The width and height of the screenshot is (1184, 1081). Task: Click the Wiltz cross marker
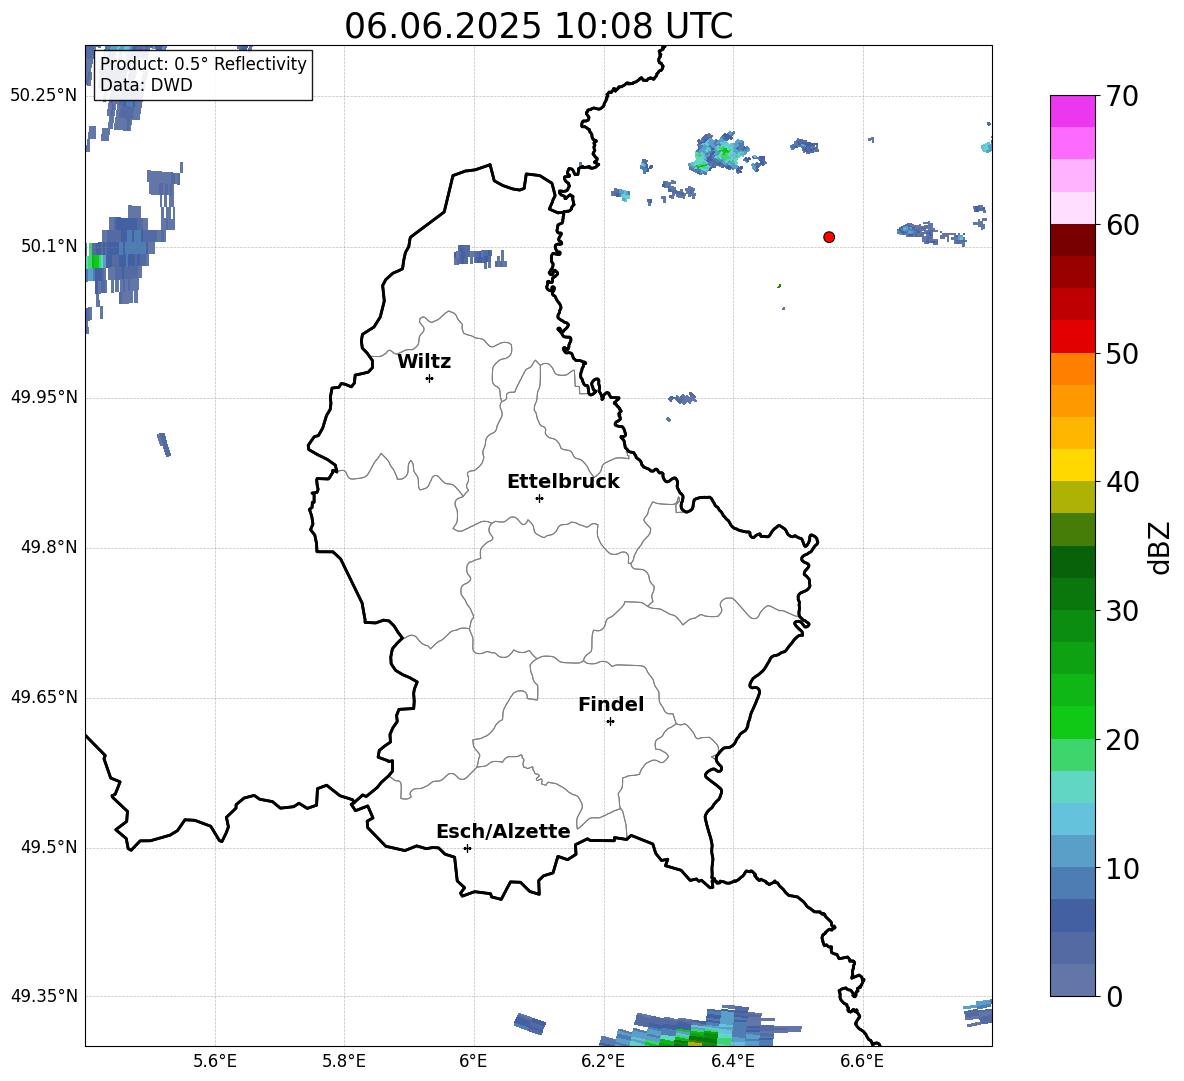[430, 378]
